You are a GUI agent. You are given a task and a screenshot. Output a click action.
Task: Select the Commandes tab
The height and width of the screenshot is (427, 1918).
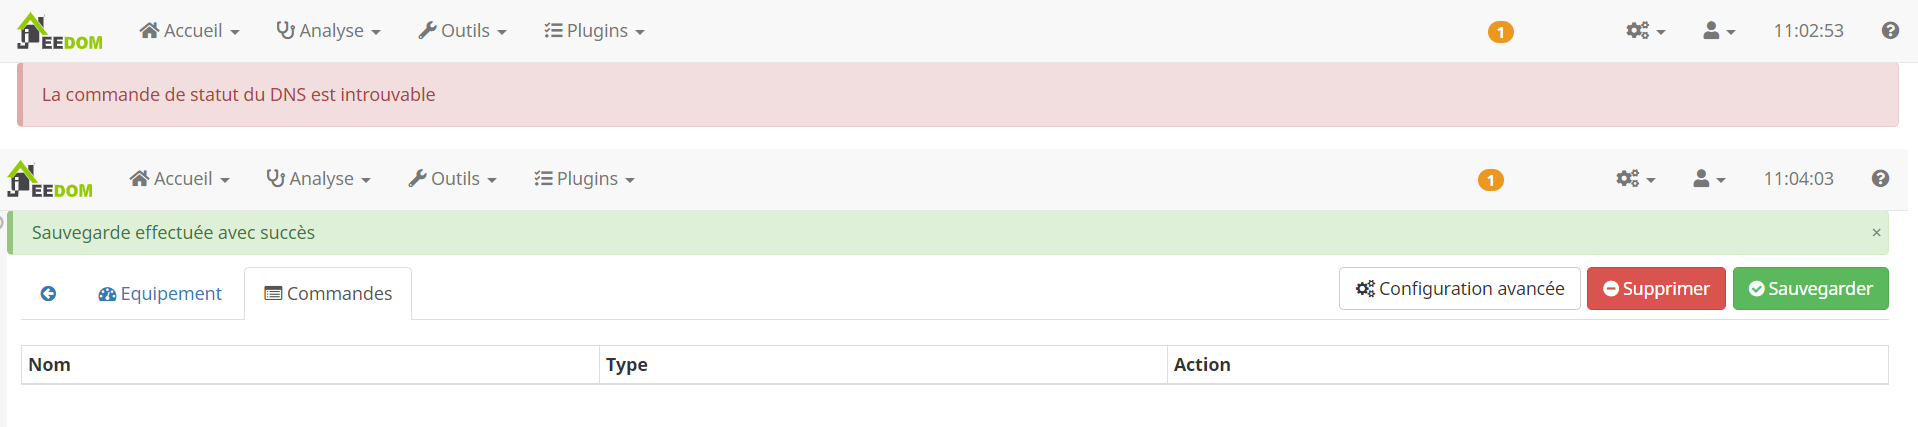point(328,294)
